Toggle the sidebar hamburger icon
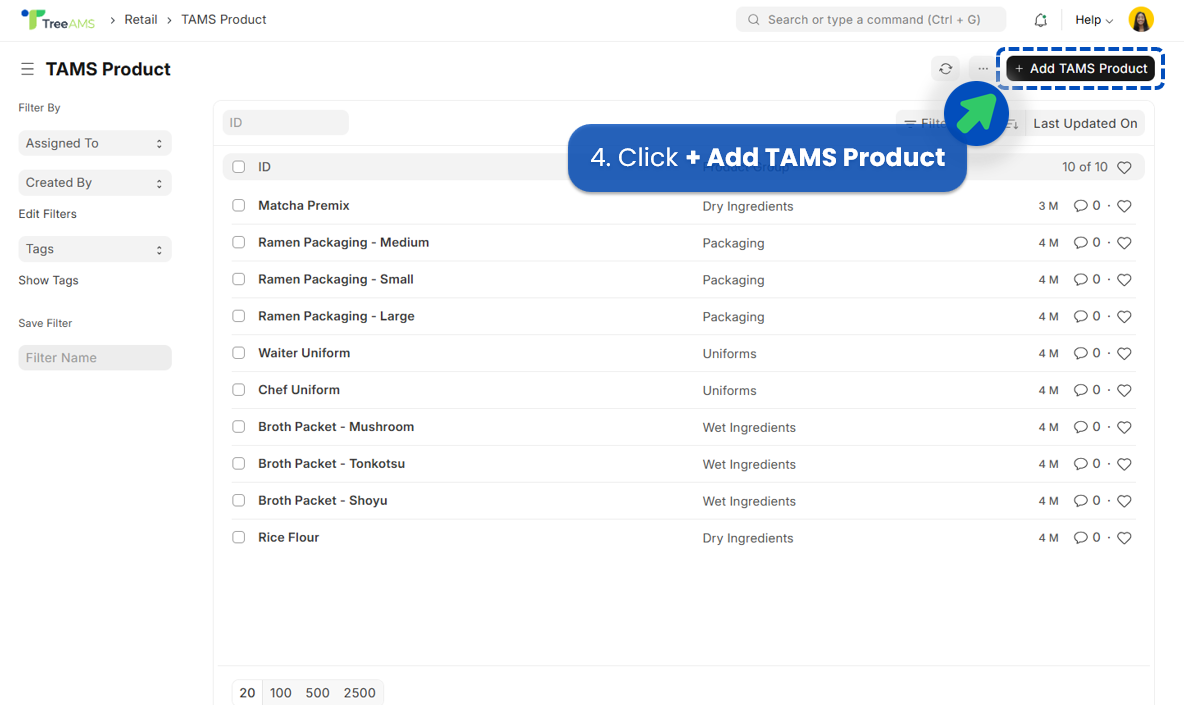 [27, 69]
